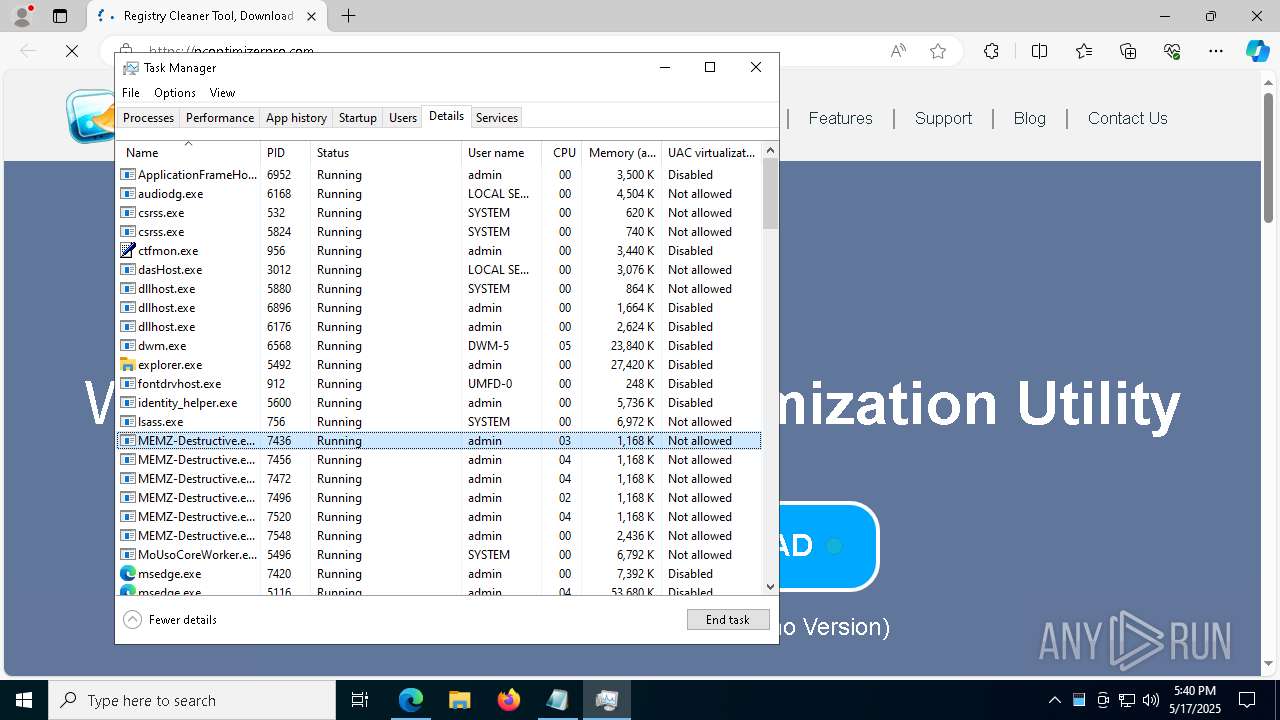
Task: Sort by Memory column header
Action: pyautogui.click(x=621, y=153)
